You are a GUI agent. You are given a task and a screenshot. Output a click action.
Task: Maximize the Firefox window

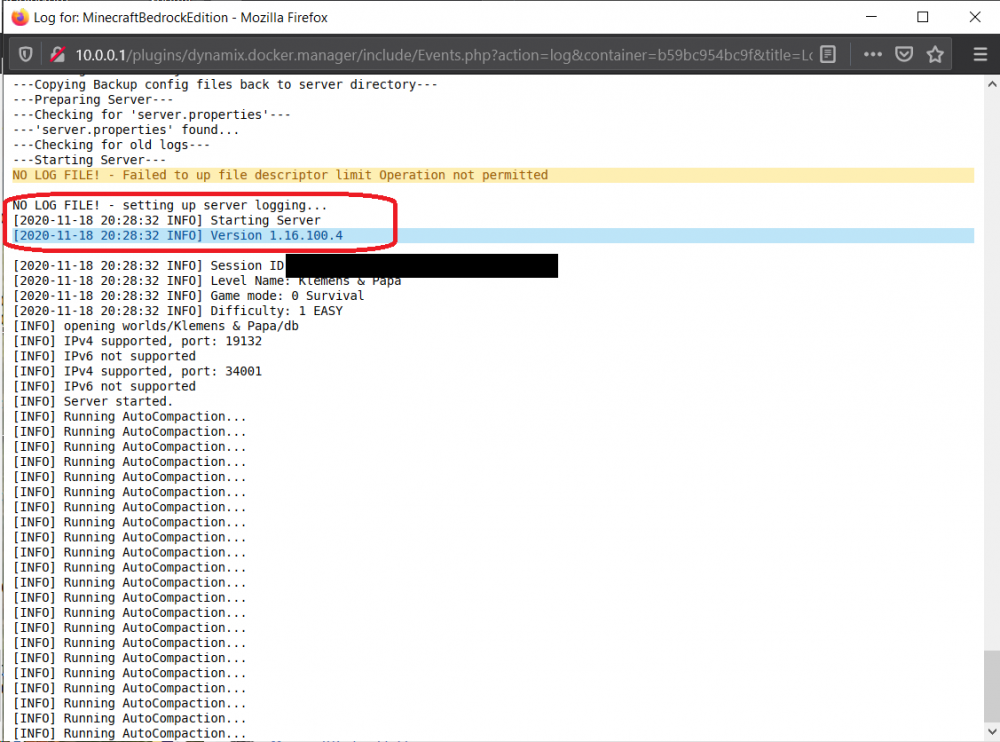coord(922,17)
